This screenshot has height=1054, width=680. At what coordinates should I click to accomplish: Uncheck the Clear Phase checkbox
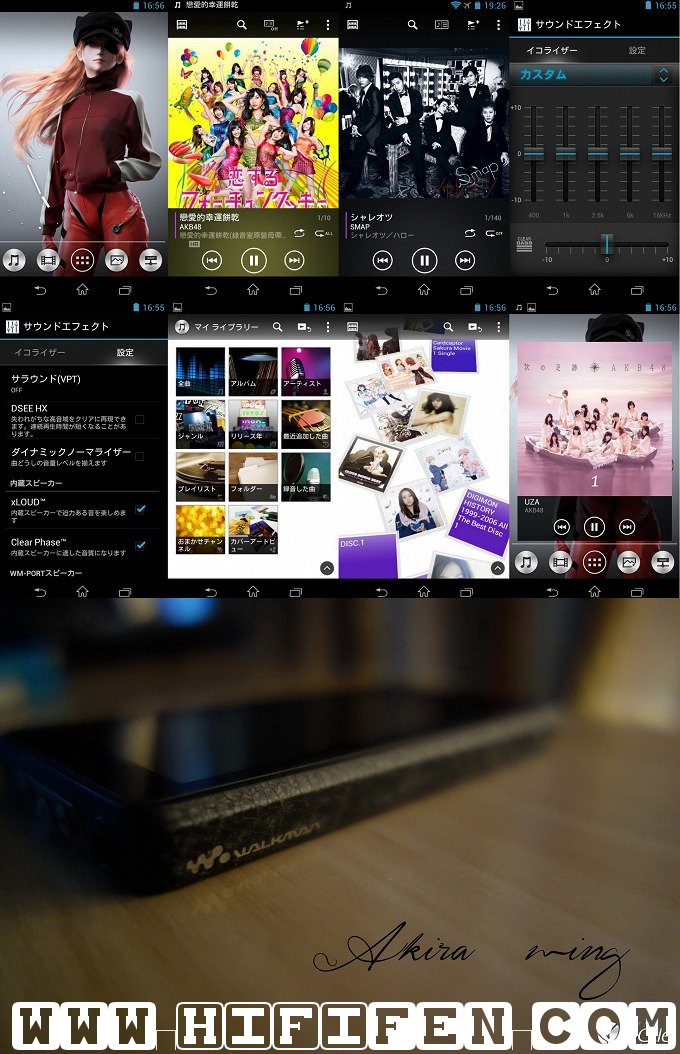point(140,545)
